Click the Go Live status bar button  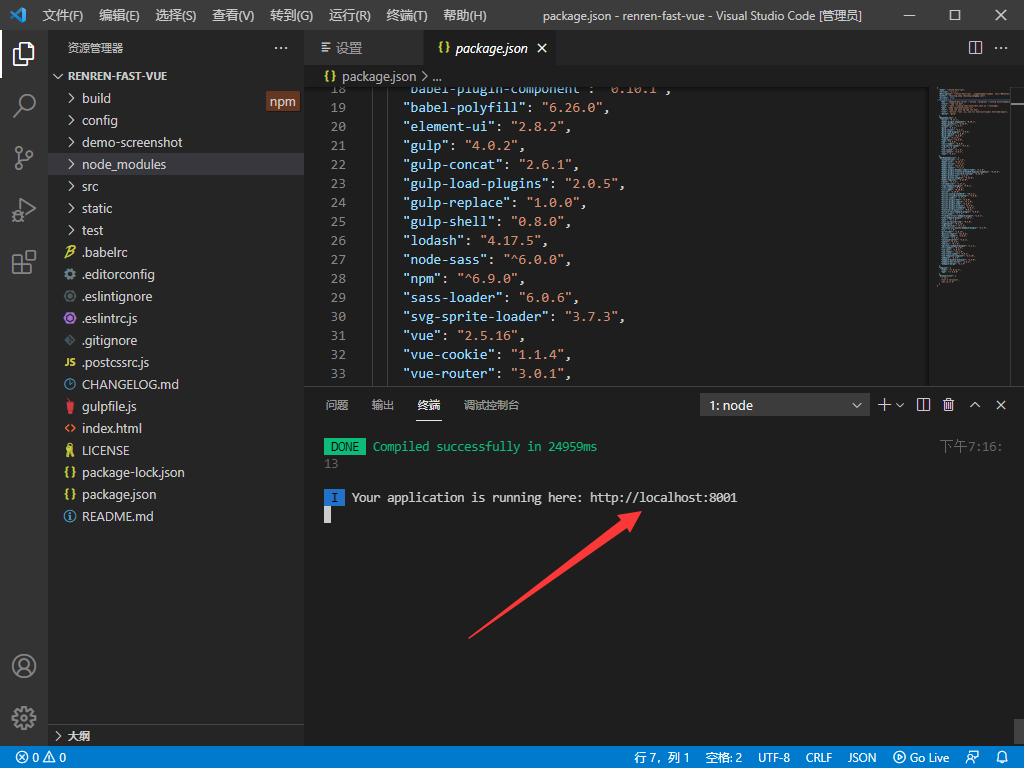pos(921,758)
